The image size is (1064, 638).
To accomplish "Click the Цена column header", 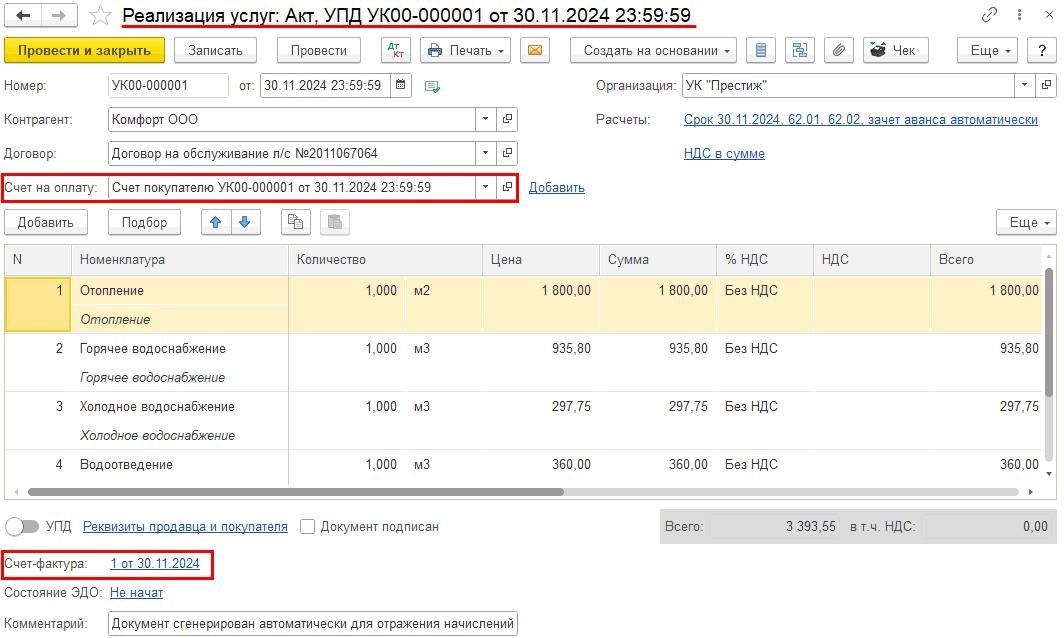I will coord(541,259).
